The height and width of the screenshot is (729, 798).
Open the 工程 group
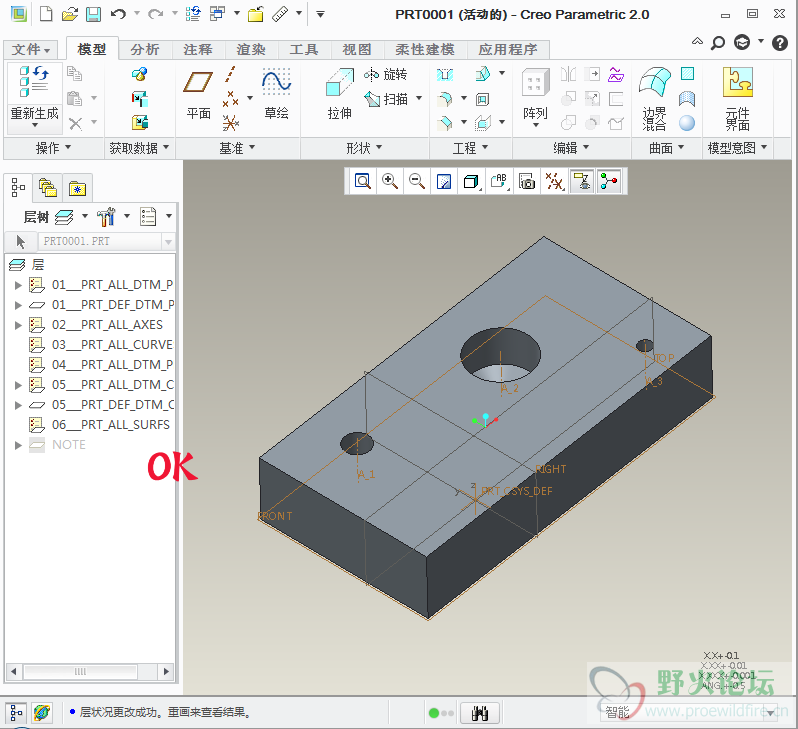(470, 148)
